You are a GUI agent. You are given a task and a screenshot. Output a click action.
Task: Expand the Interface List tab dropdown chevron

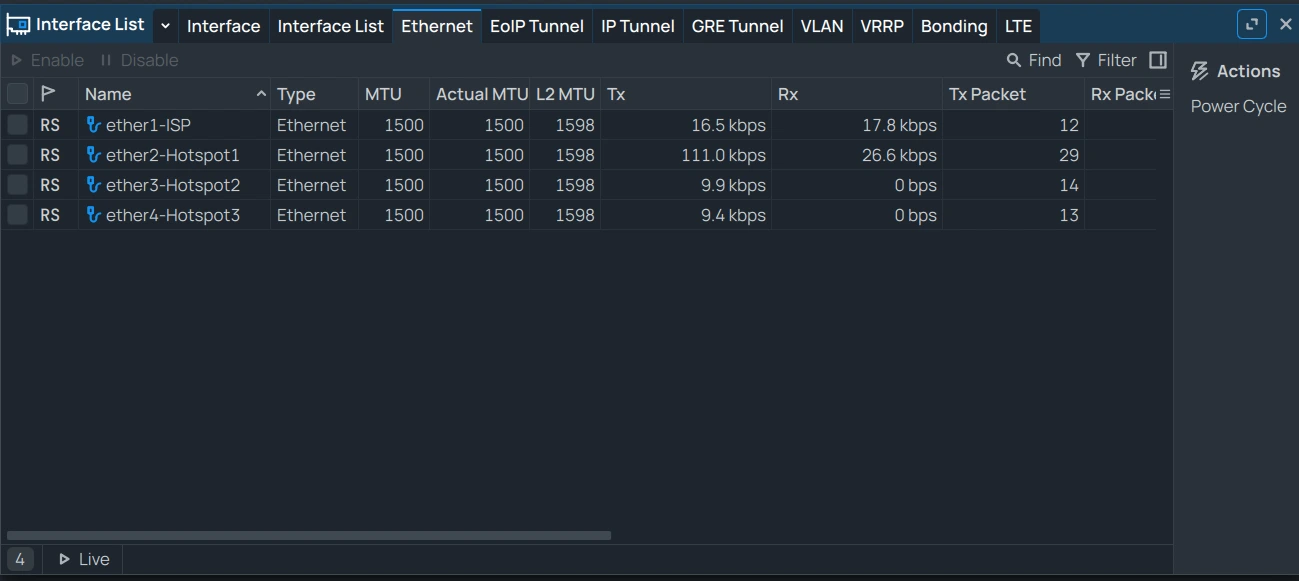(x=166, y=26)
